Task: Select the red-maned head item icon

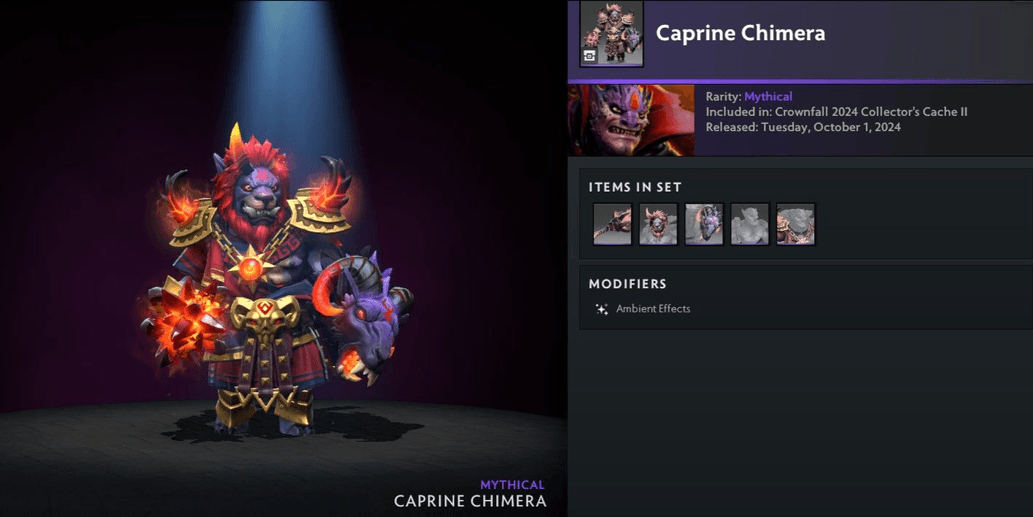Action: pyautogui.click(x=657, y=224)
